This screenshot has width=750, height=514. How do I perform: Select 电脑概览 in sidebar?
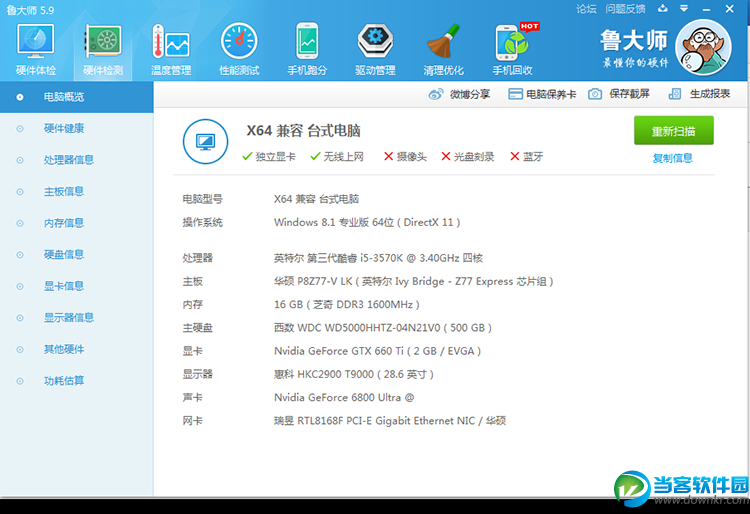click(x=77, y=97)
